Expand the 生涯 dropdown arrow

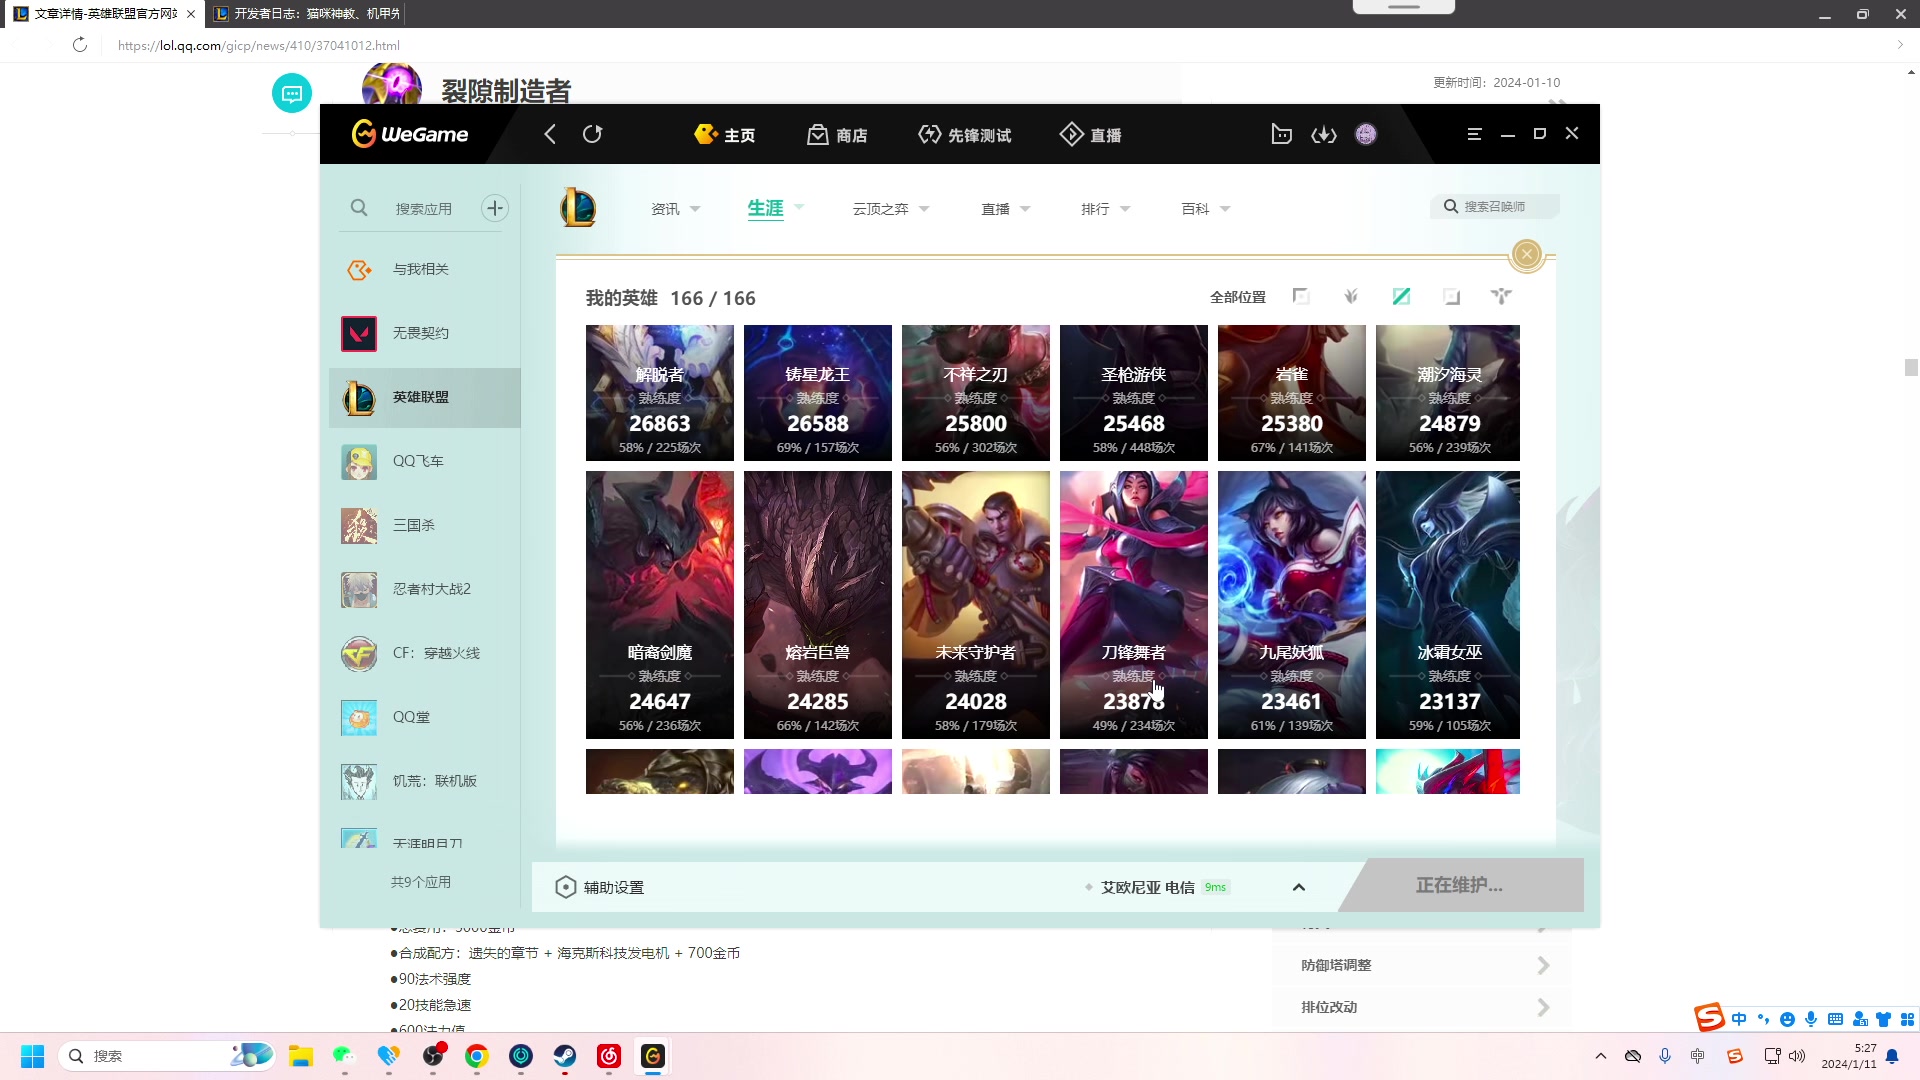tap(799, 208)
